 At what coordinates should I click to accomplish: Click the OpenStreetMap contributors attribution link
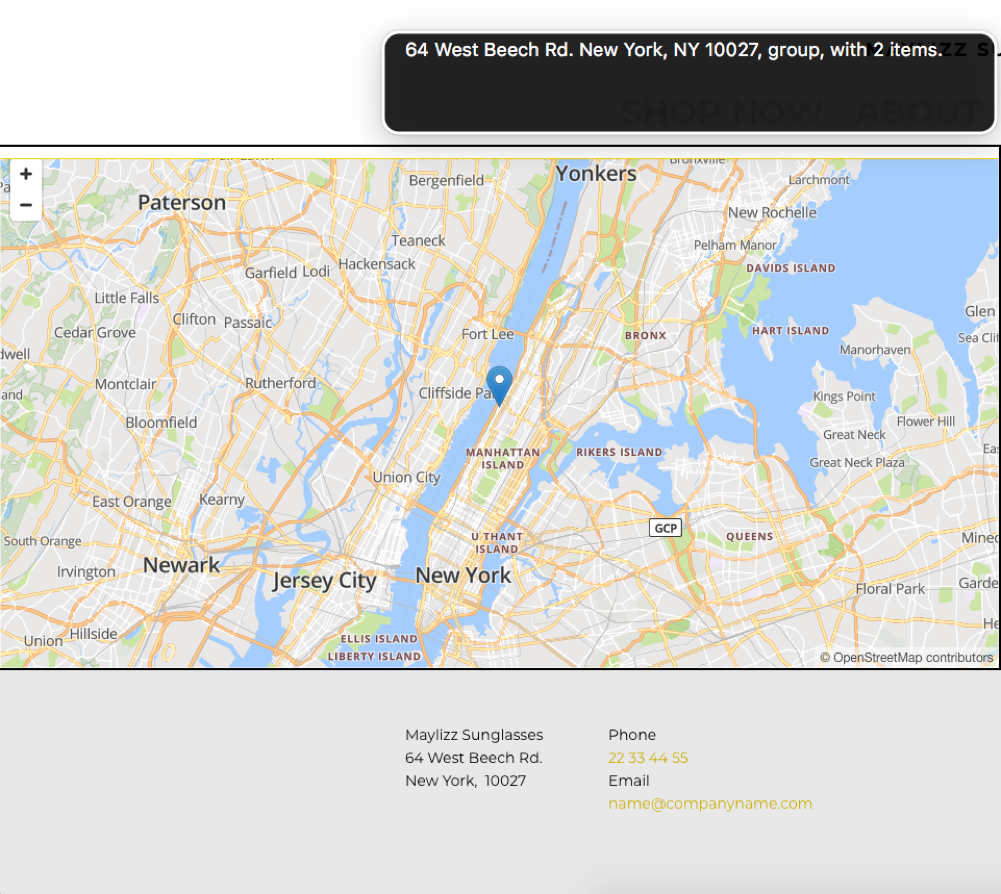[906, 657]
